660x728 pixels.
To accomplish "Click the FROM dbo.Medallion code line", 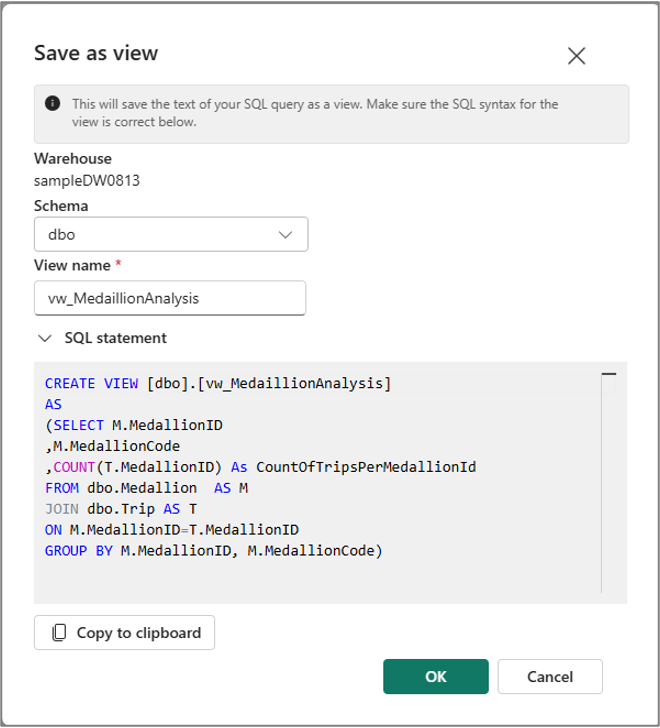I will pos(146,488).
